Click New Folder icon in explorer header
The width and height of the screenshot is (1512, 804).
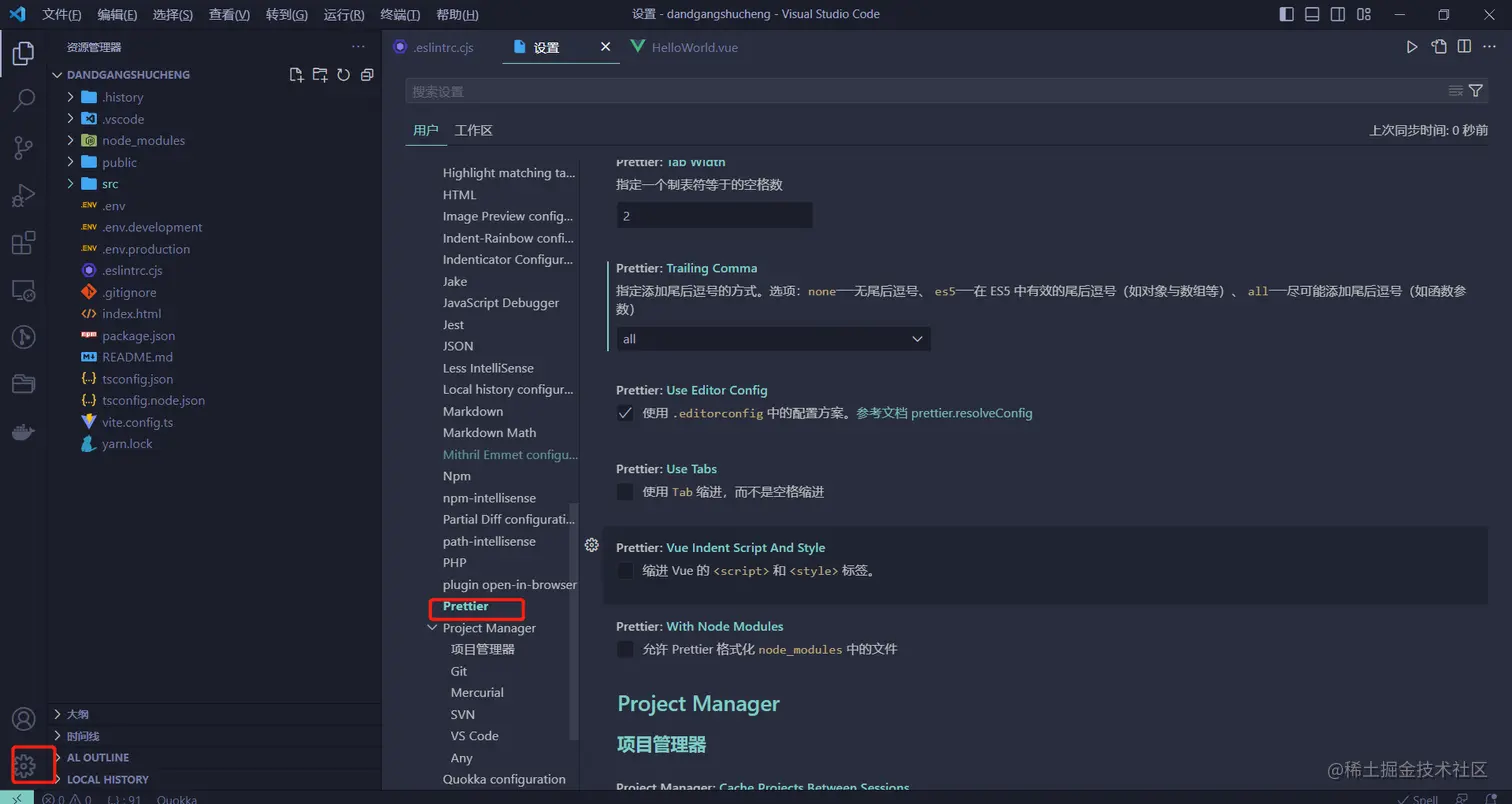[x=320, y=74]
